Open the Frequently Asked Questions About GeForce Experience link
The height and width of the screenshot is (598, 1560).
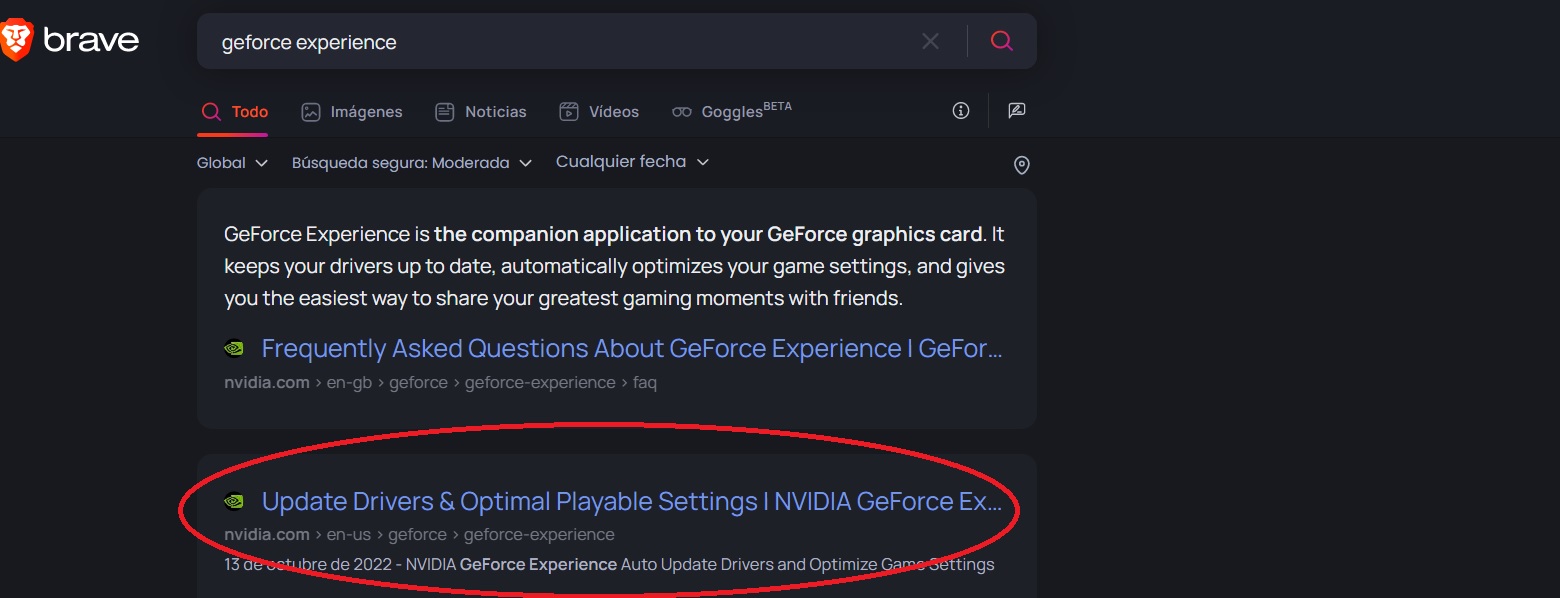coord(631,348)
